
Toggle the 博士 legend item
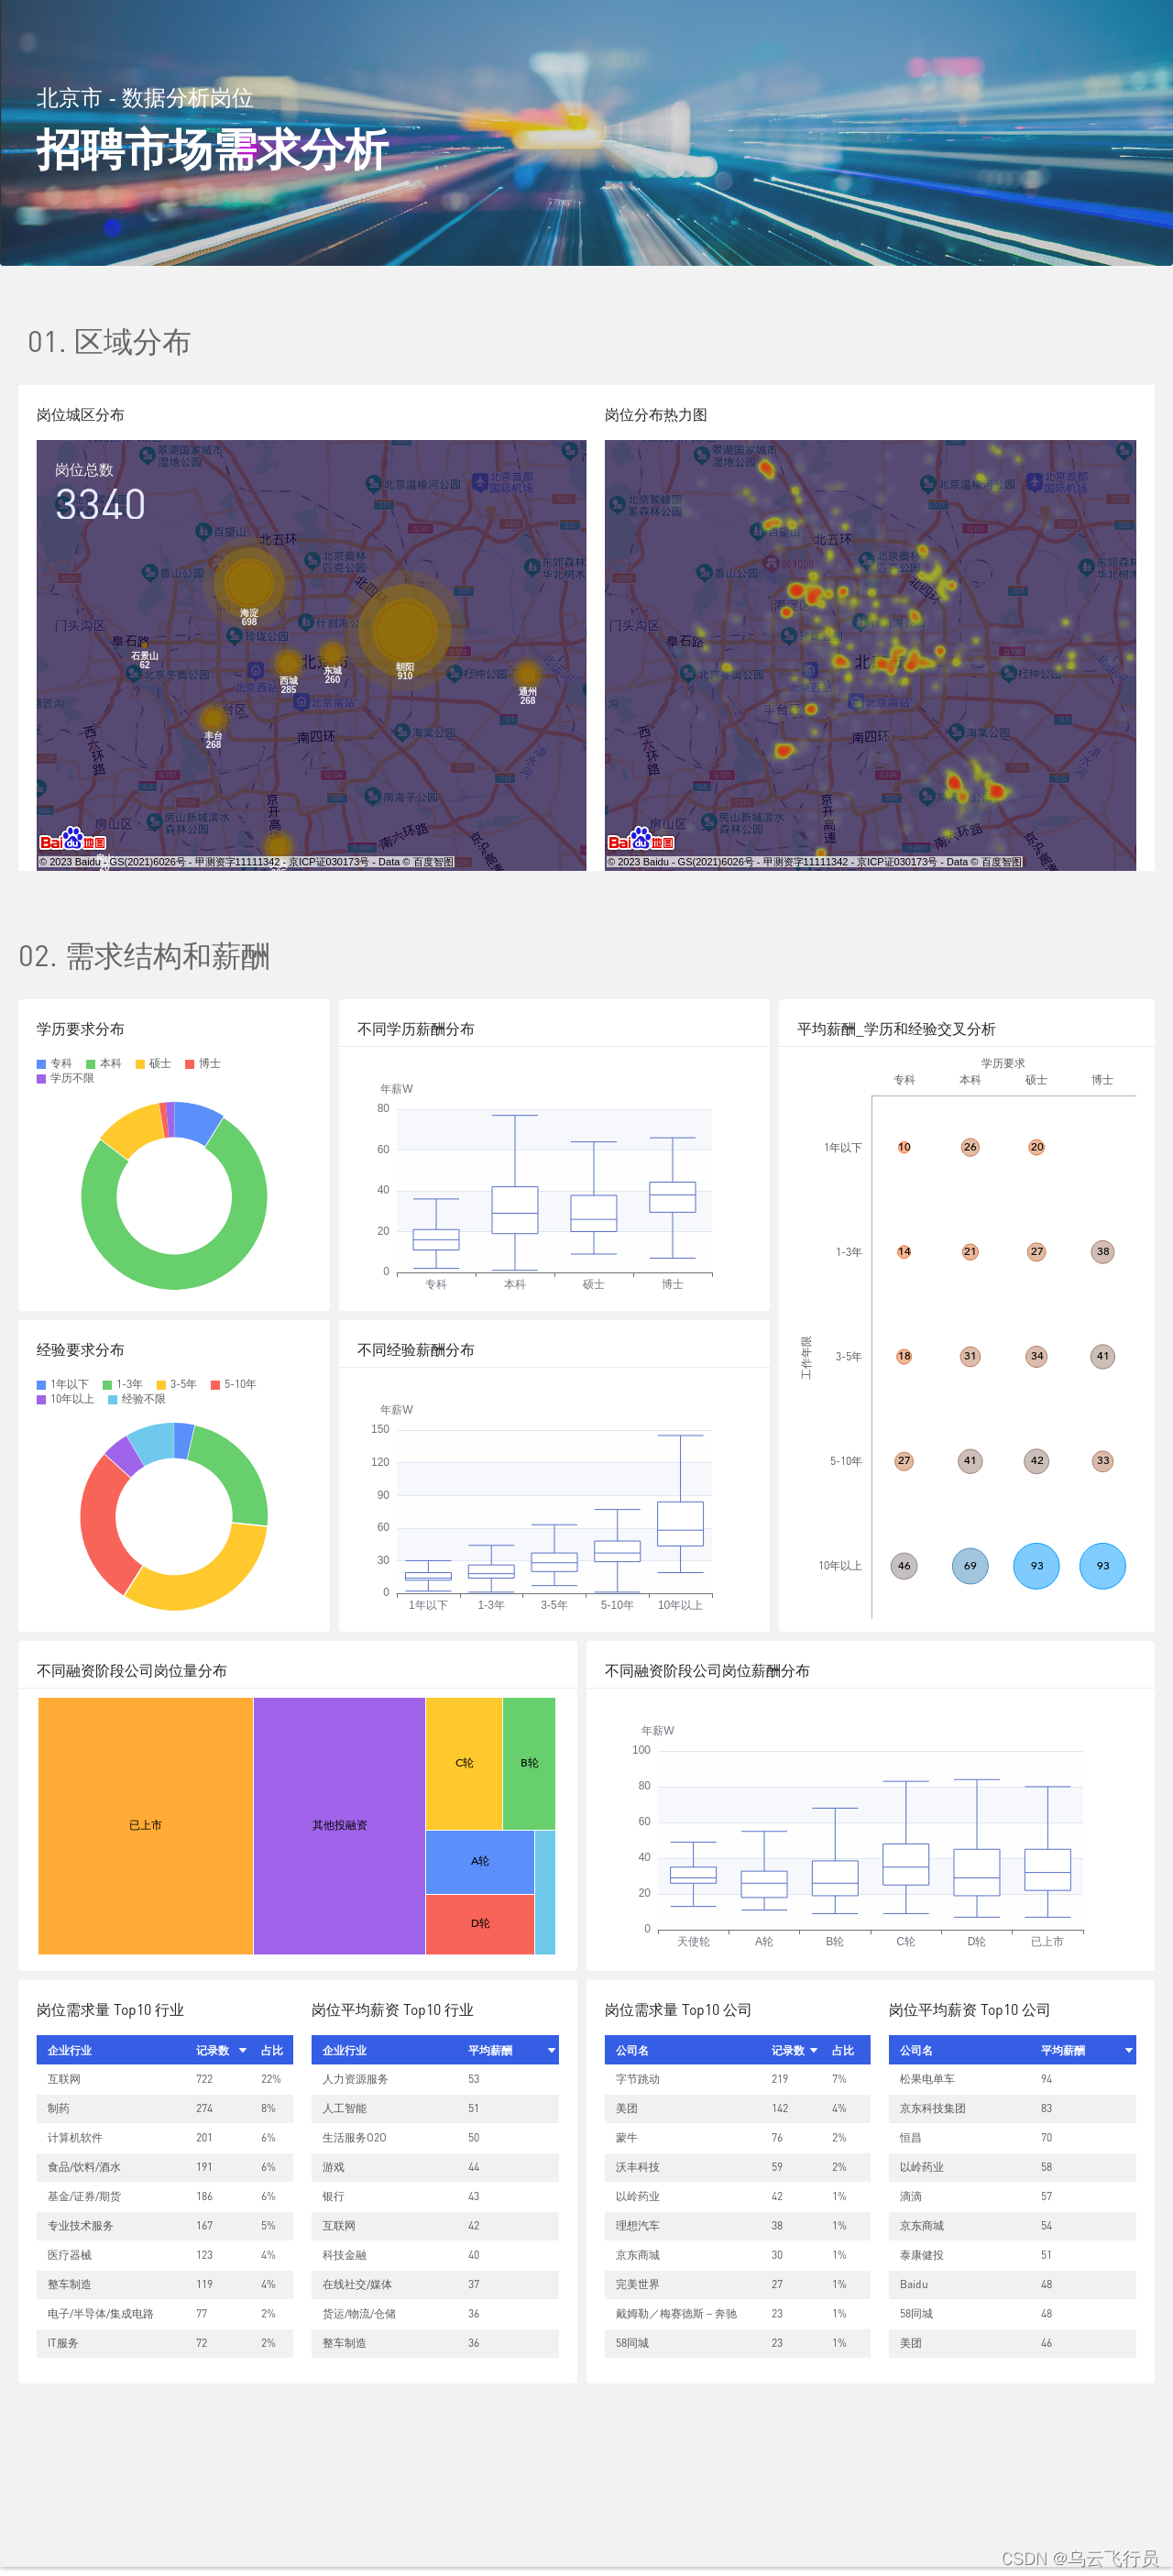coord(203,1064)
